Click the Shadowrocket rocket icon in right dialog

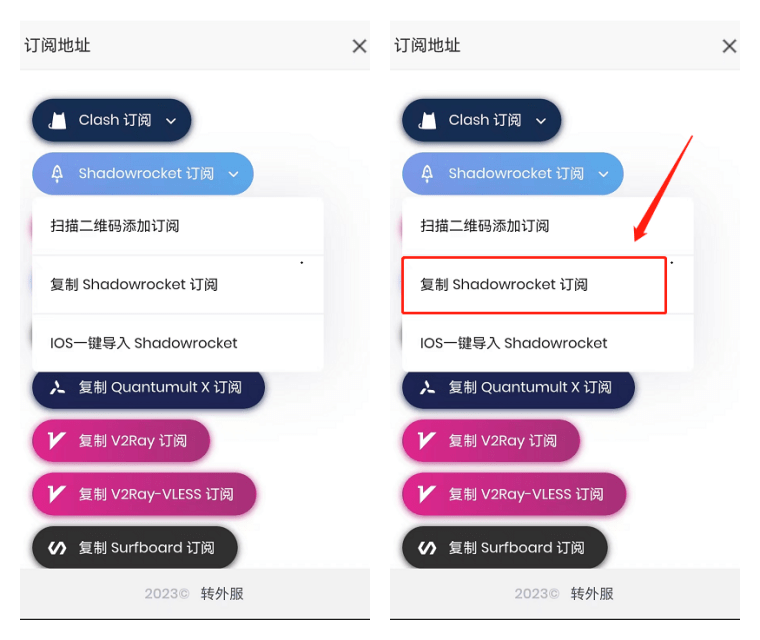[x=427, y=174]
